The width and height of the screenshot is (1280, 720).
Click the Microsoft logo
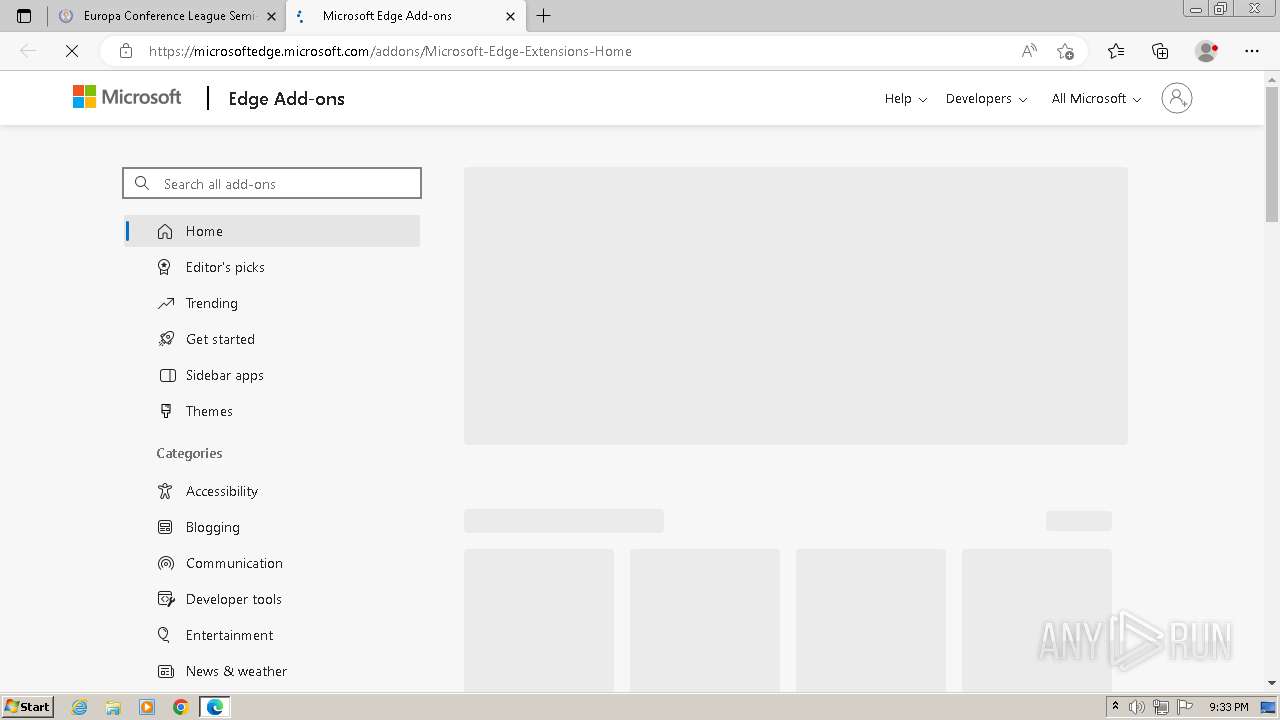point(127,97)
